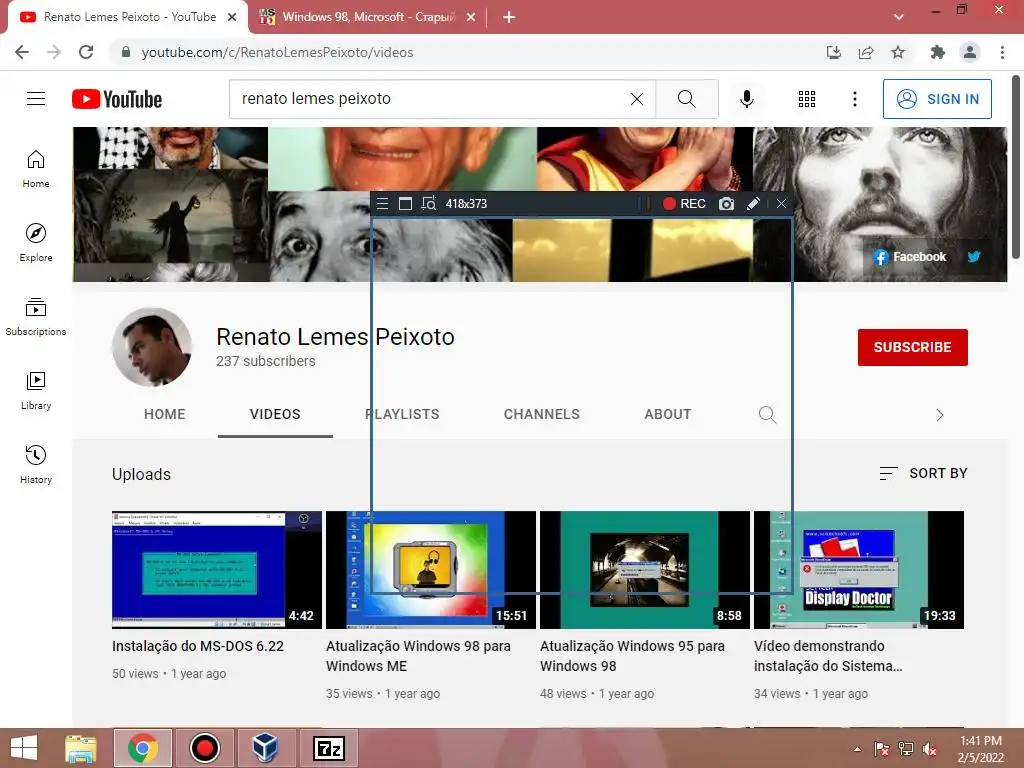
Task: Open Subscriptions in the sidebar
Action: point(36,316)
